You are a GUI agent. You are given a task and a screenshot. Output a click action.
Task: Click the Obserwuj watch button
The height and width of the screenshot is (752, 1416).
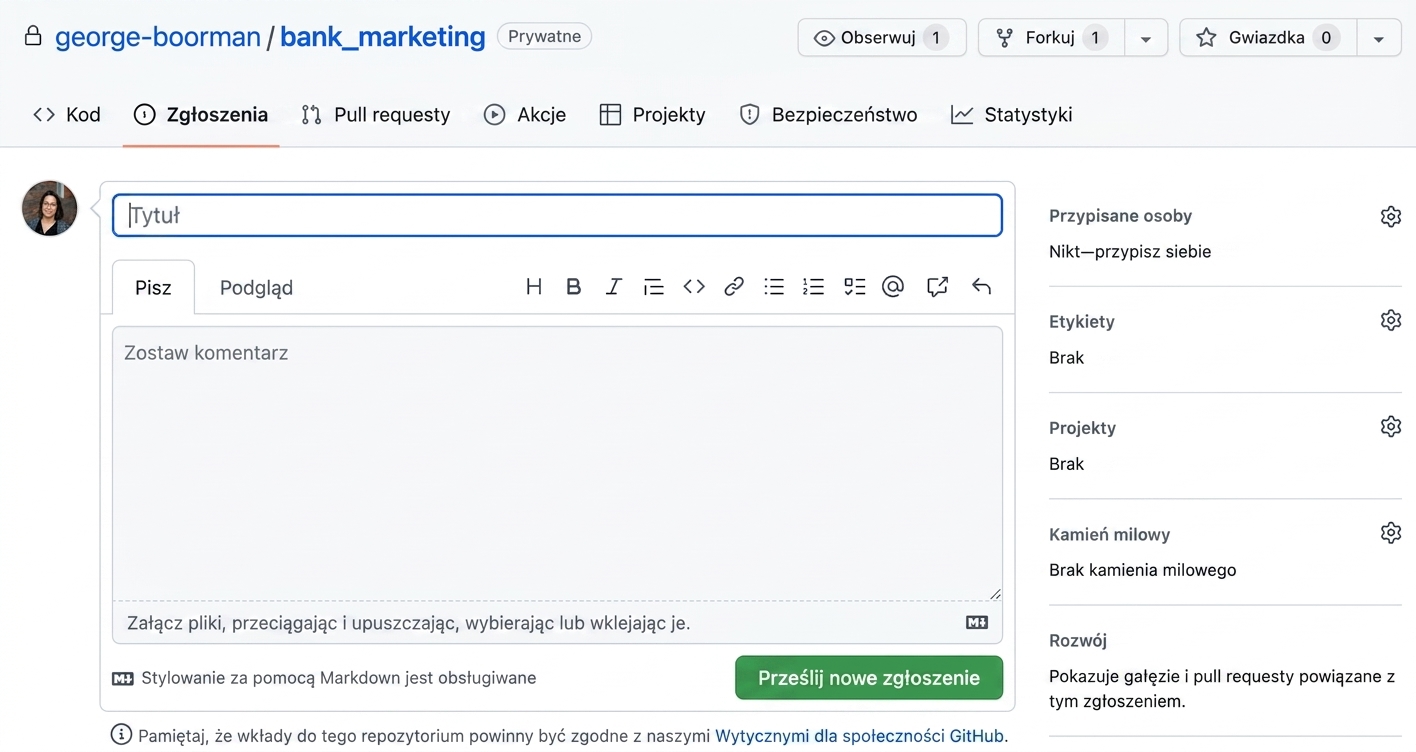(x=882, y=38)
